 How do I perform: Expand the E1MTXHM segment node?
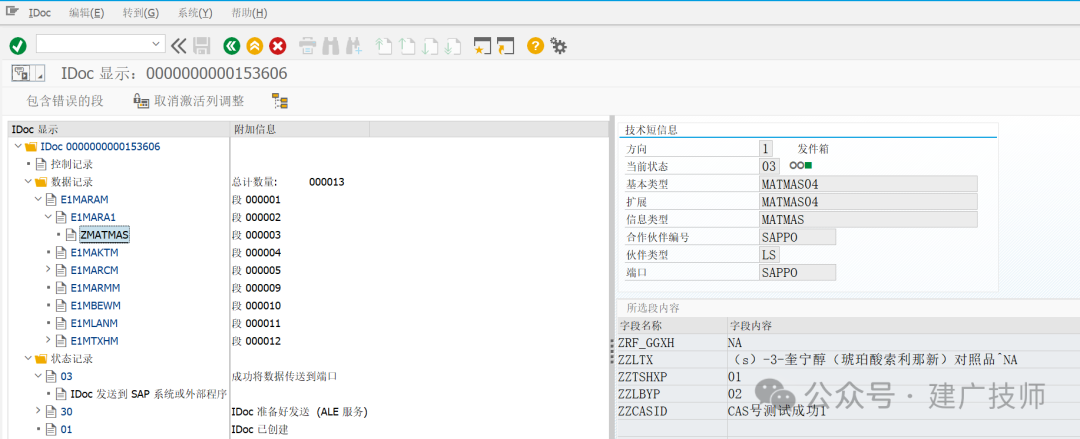click(x=49, y=340)
